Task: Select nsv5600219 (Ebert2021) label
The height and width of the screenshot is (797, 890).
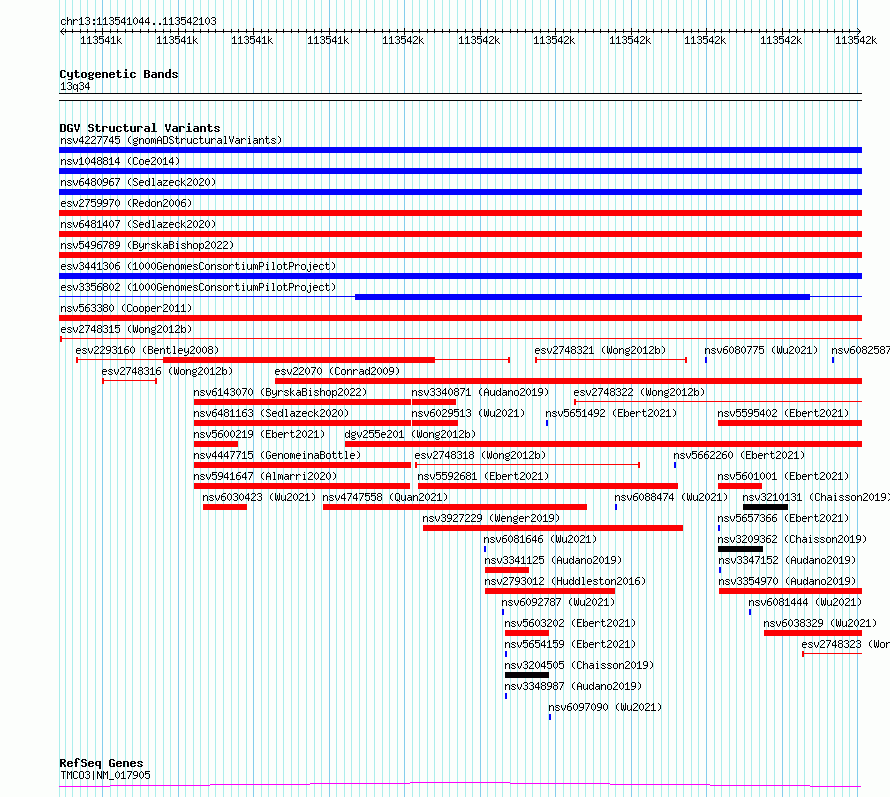Action: click(259, 434)
